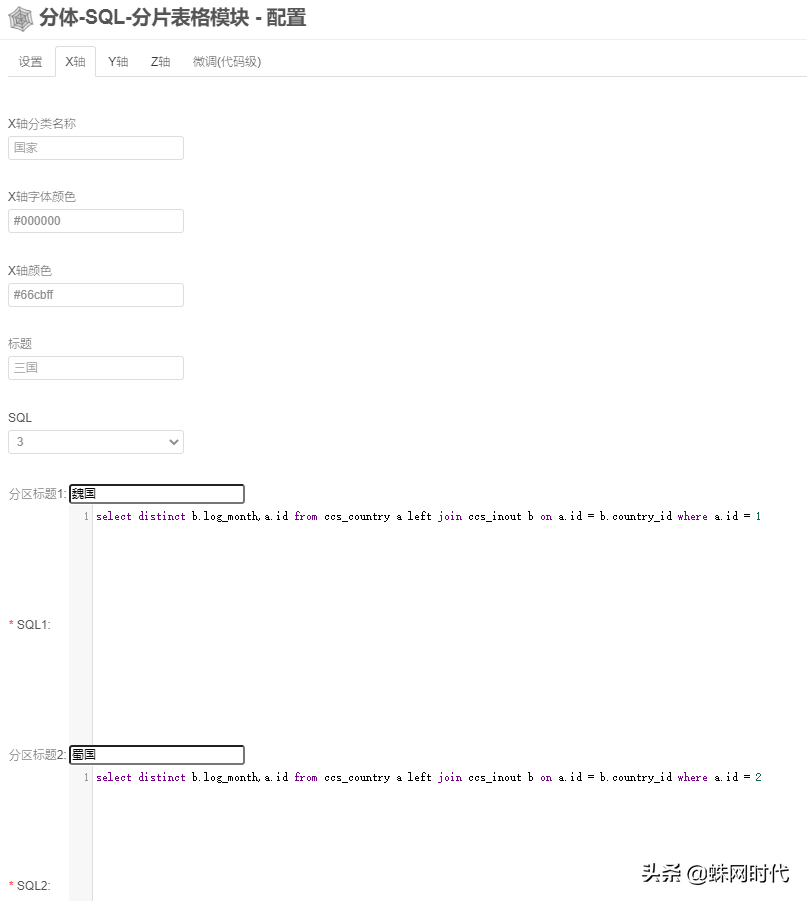The width and height of the screenshot is (807, 901).
Task: Click inside the SQL2 code editor line
Action: [428, 777]
